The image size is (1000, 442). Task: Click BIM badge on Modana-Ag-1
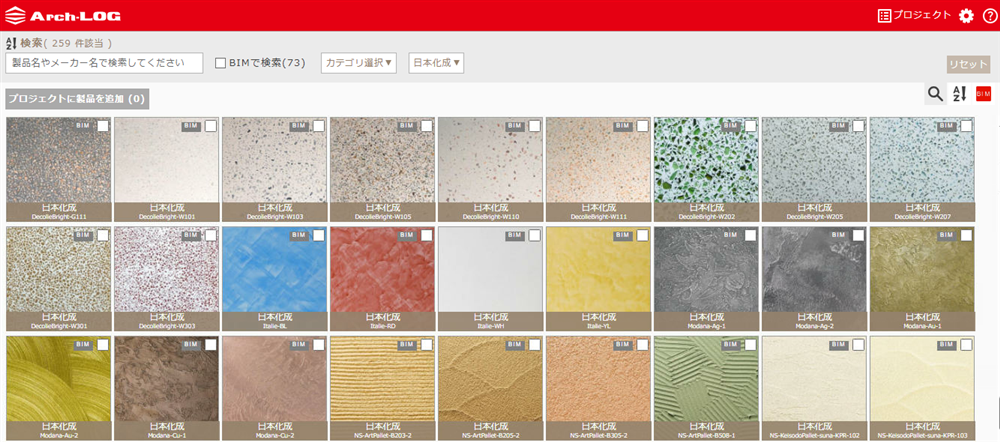tap(731, 235)
